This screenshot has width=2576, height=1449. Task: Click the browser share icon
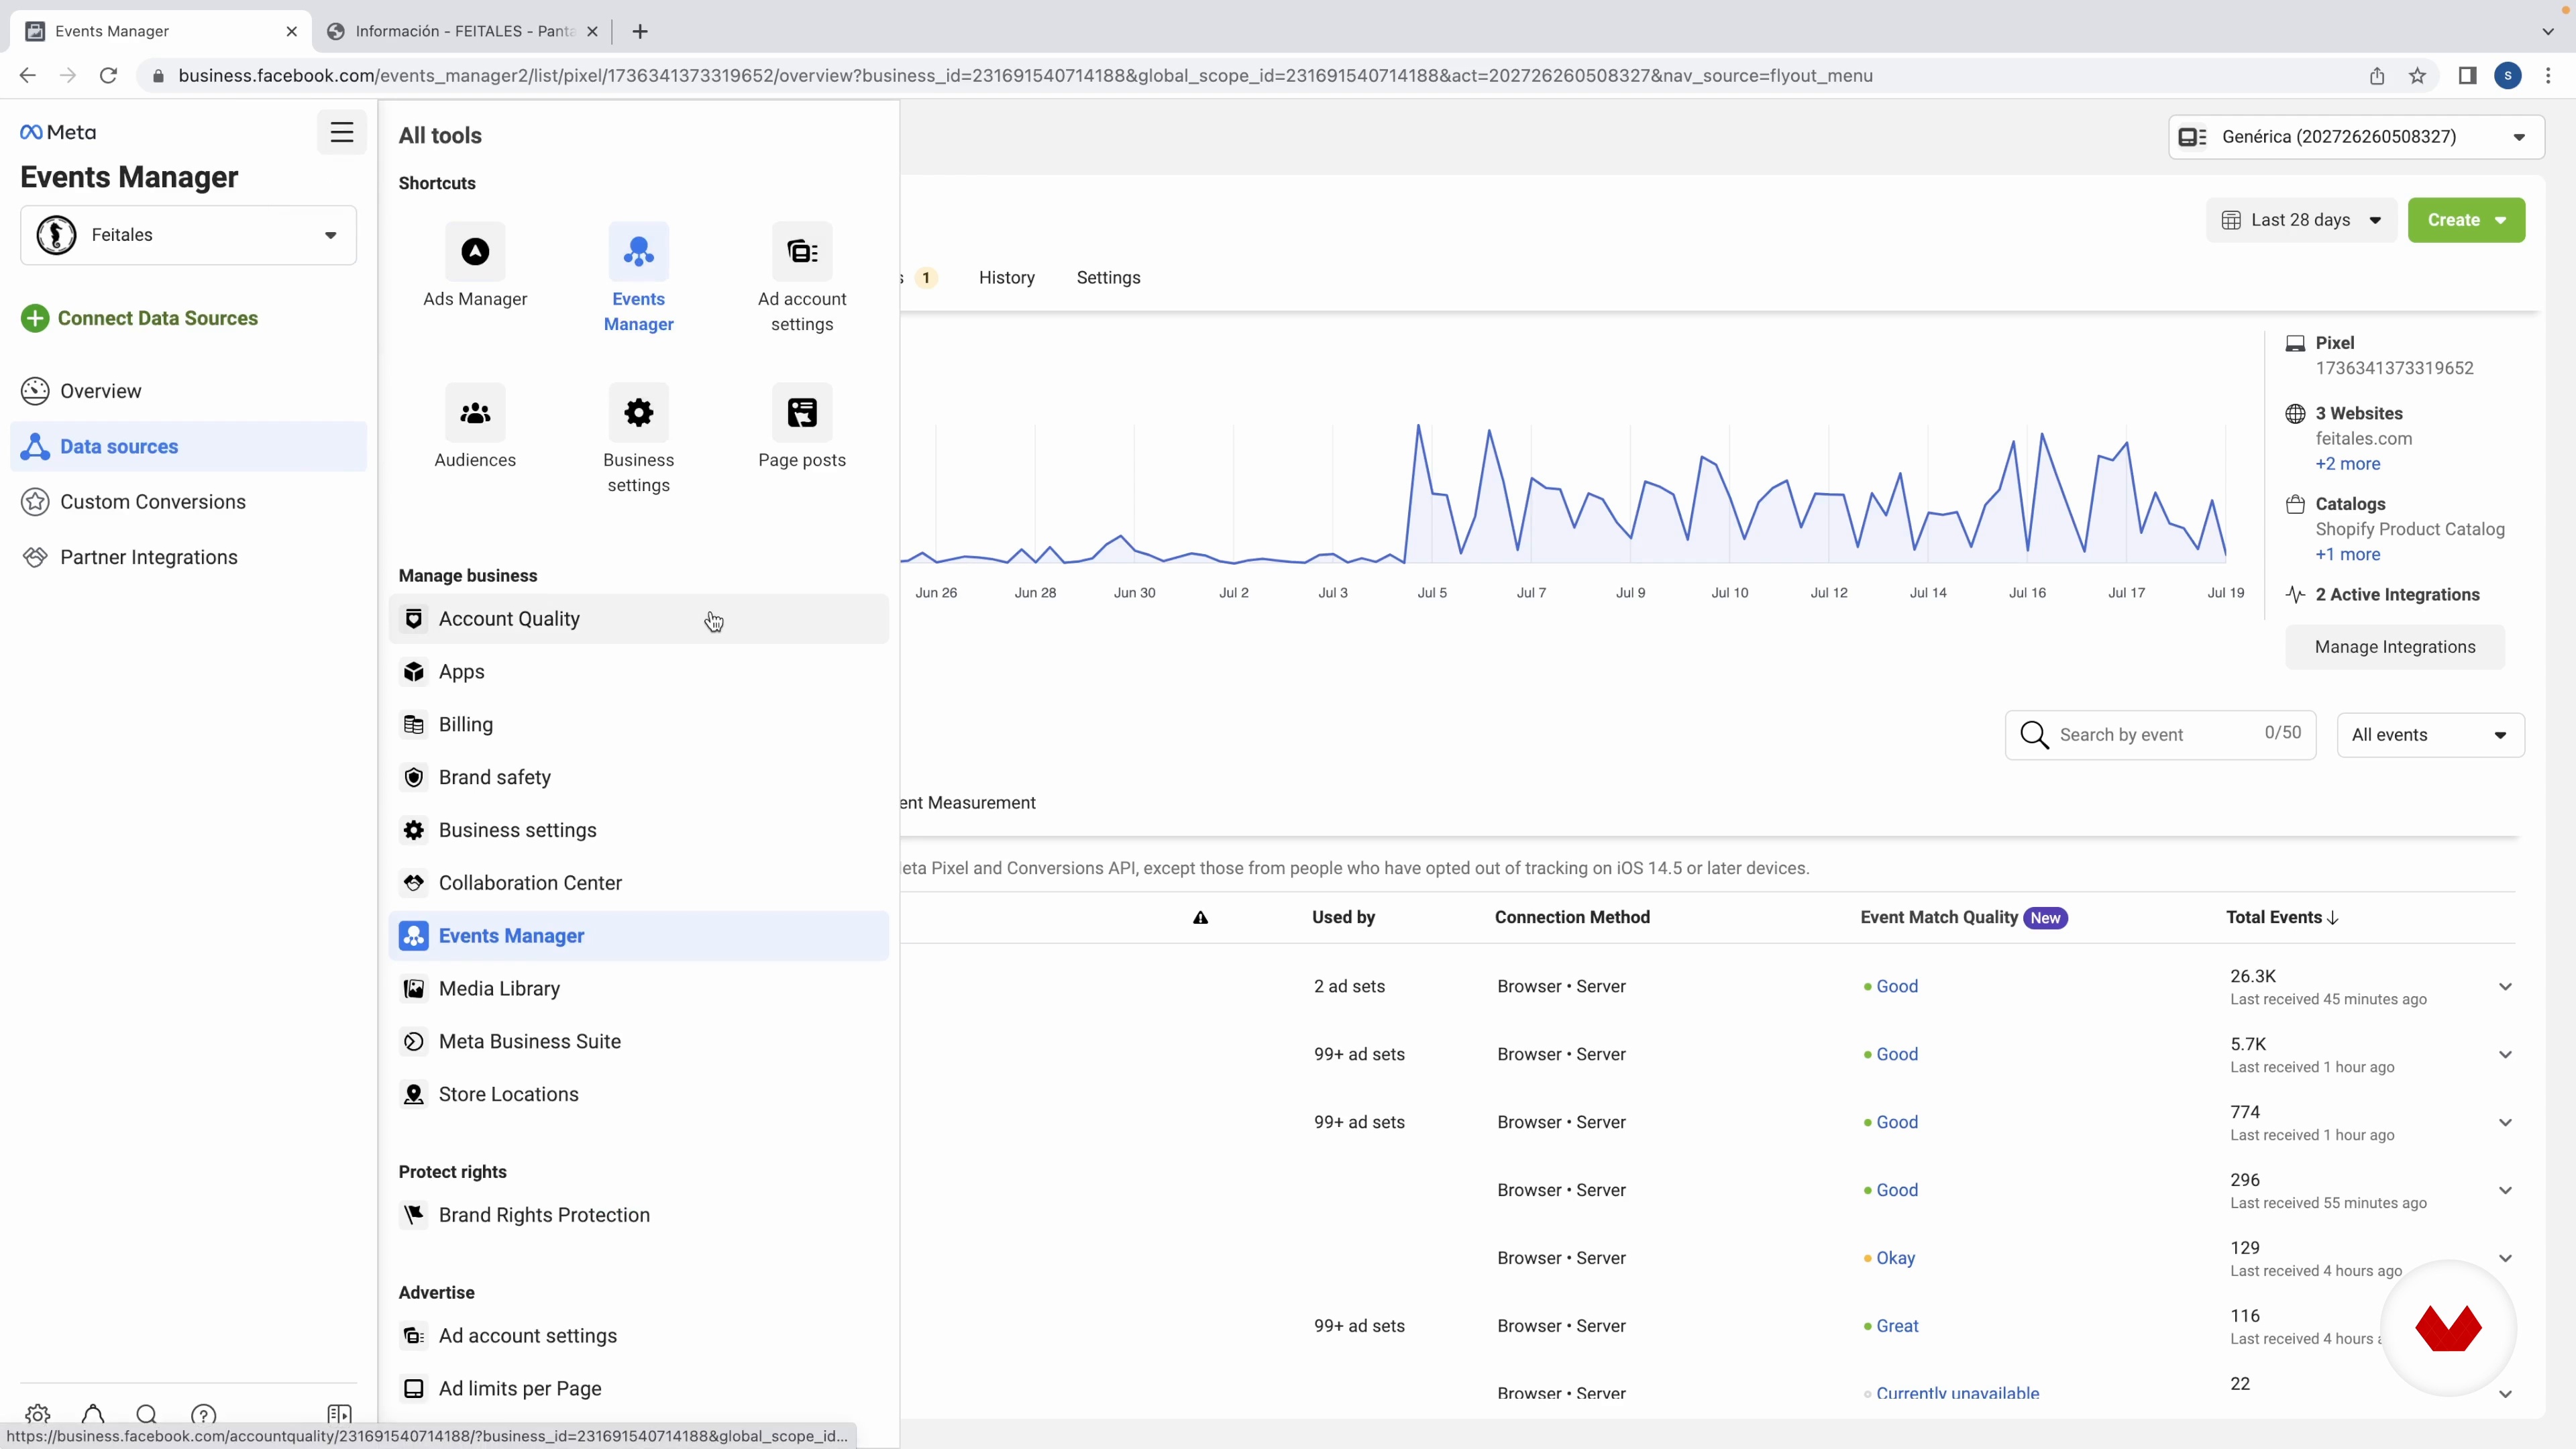(x=2377, y=76)
